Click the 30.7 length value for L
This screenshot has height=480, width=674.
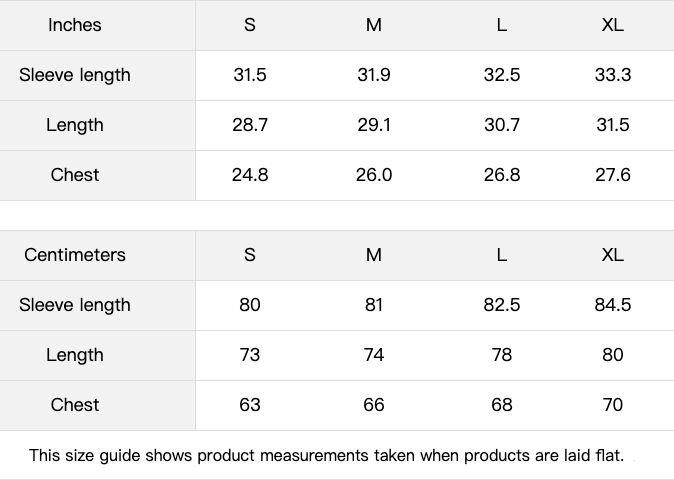[x=502, y=125]
